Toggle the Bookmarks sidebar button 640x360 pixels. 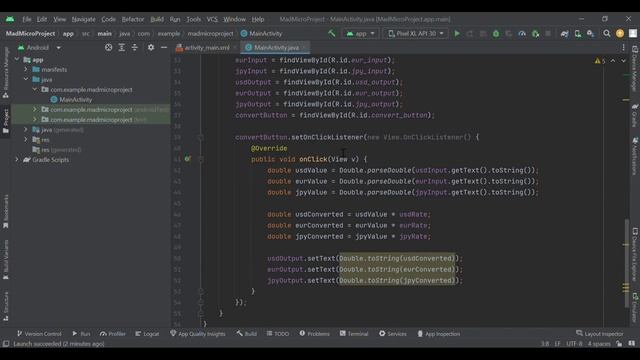6,211
